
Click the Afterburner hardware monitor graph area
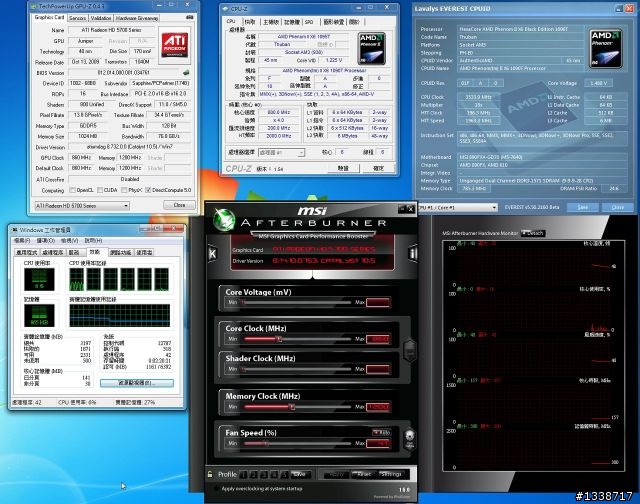coord(534,355)
